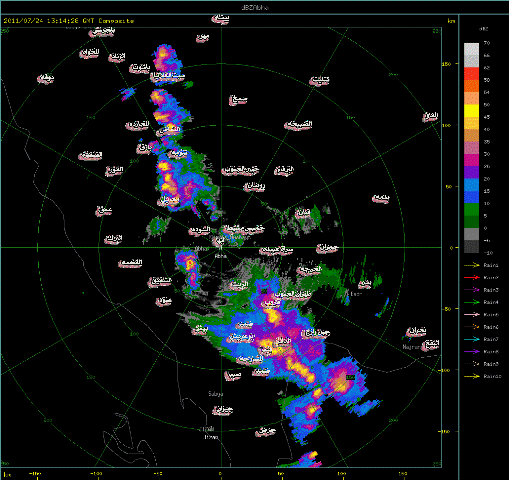
Task: Click the orange dotted arrow legend icon
Action: (472, 327)
